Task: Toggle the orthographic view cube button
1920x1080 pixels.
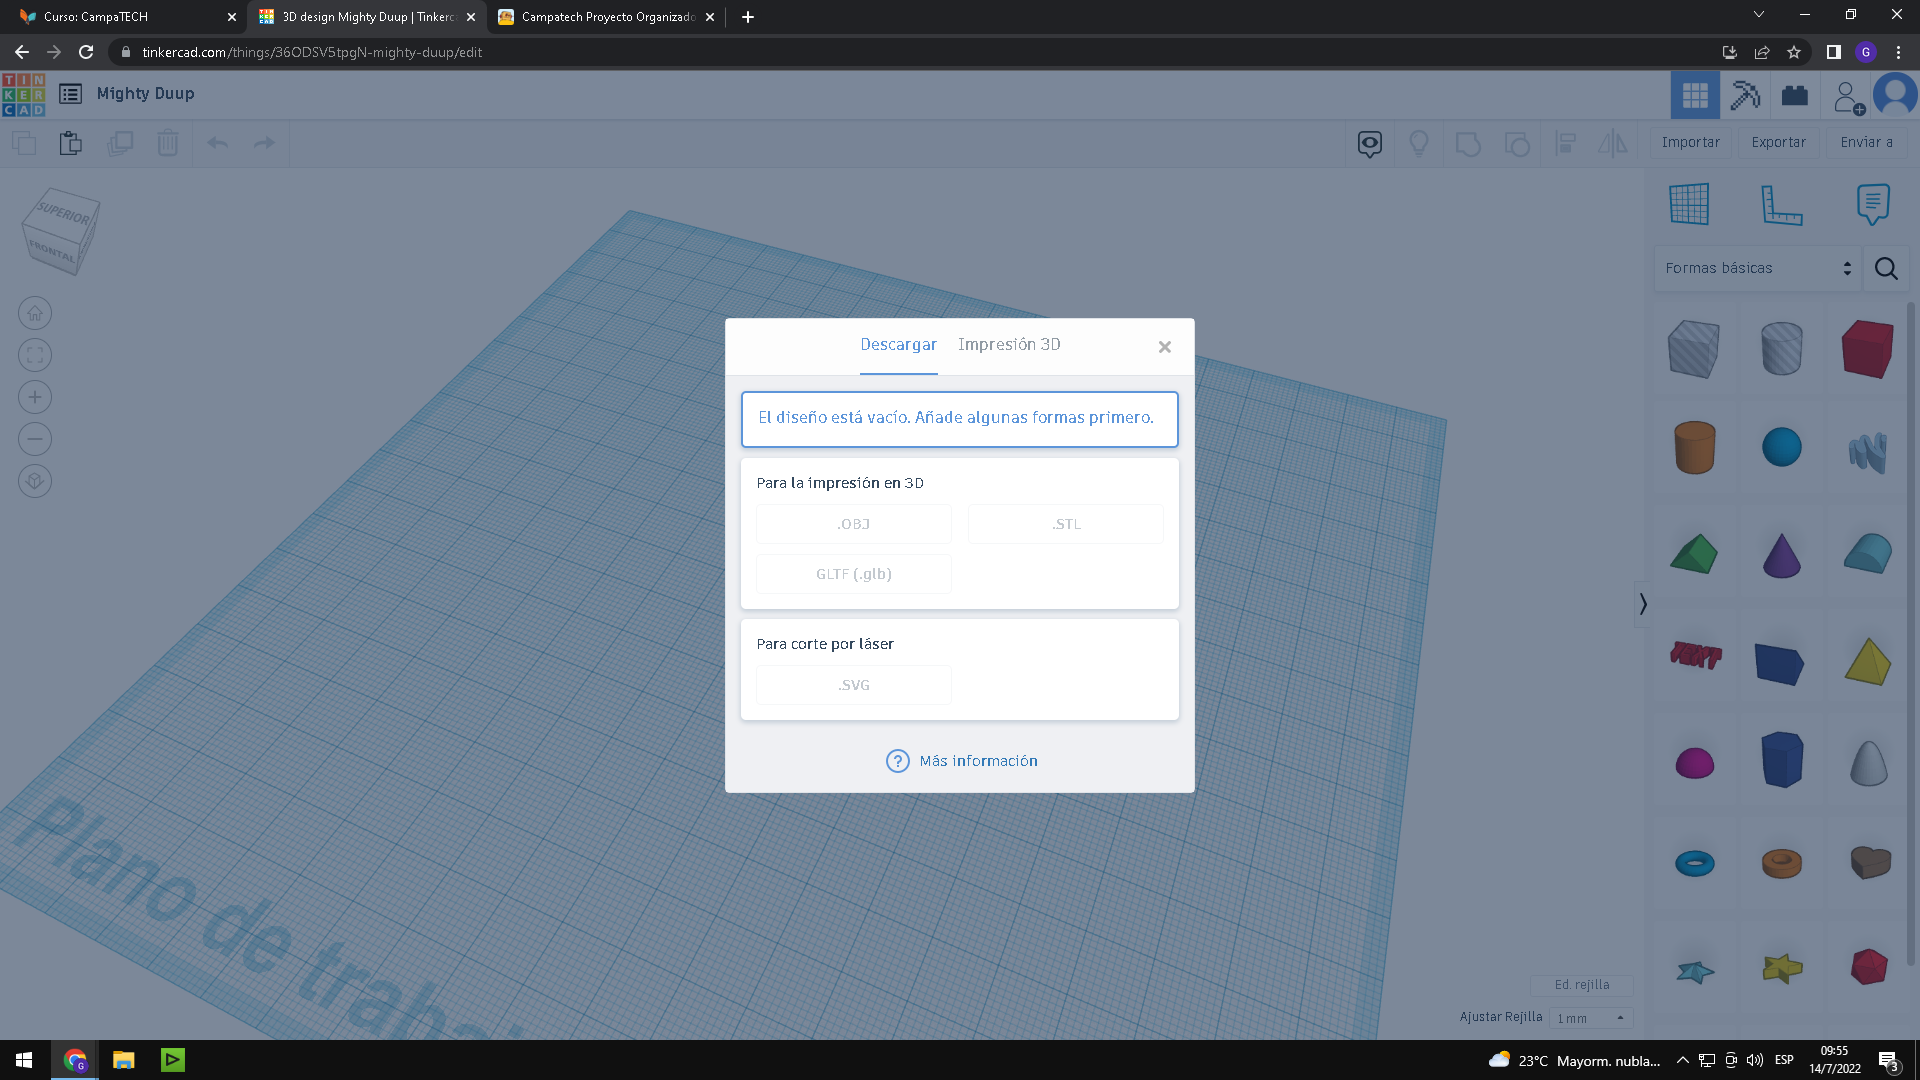Action: pos(35,481)
